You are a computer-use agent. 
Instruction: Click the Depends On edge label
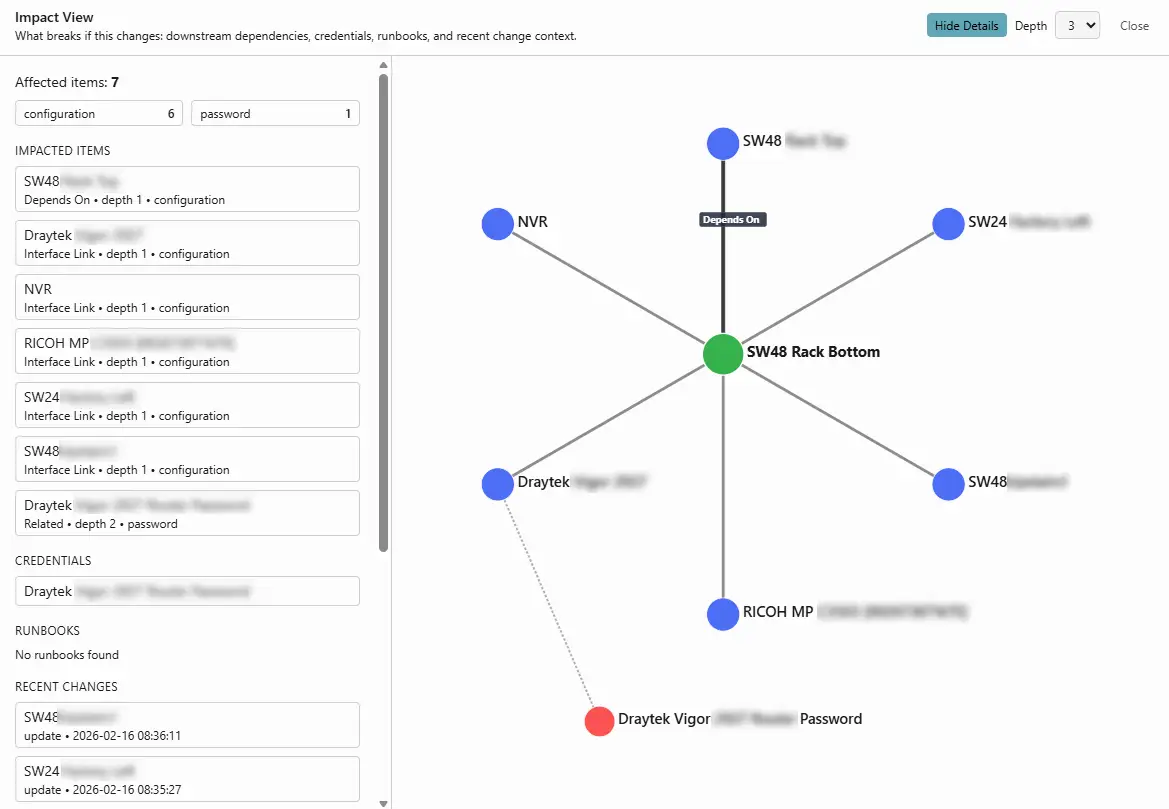732,219
